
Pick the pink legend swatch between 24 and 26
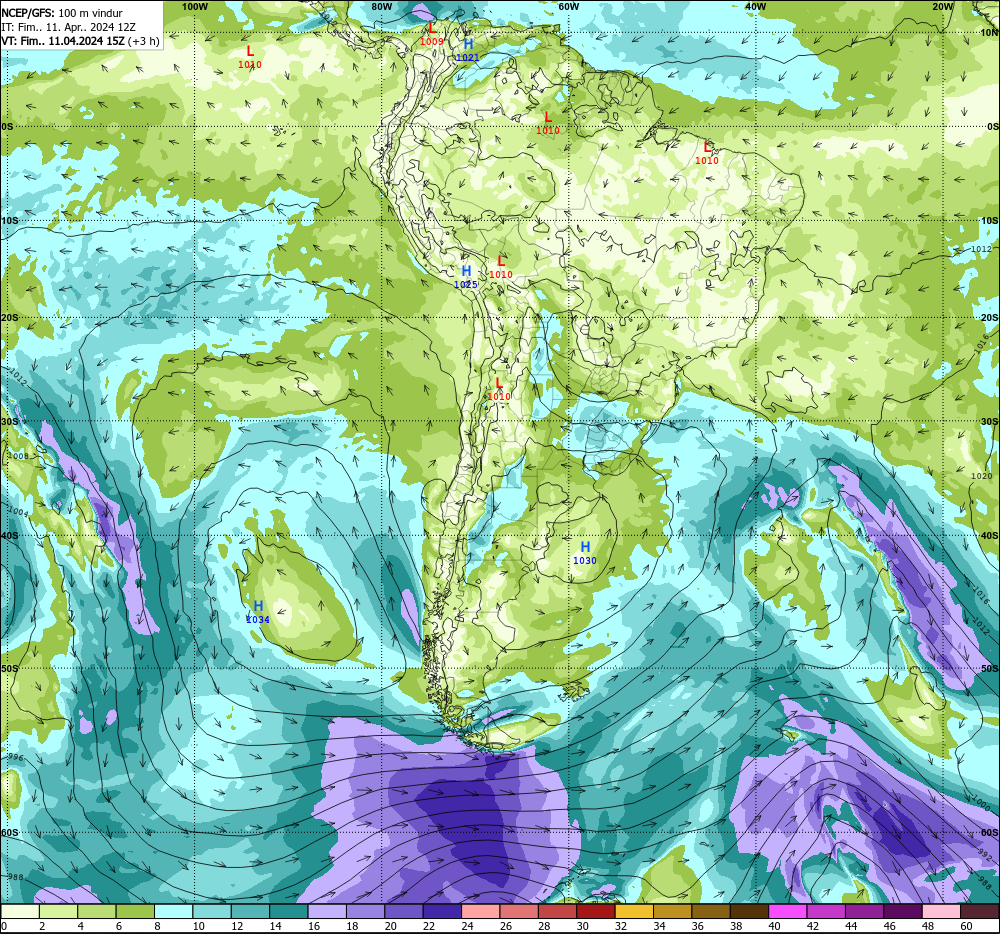pos(480,911)
